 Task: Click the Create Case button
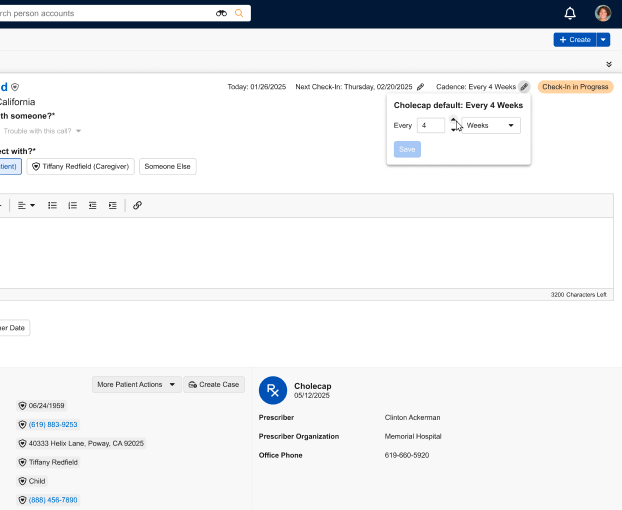(x=213, y=384)
